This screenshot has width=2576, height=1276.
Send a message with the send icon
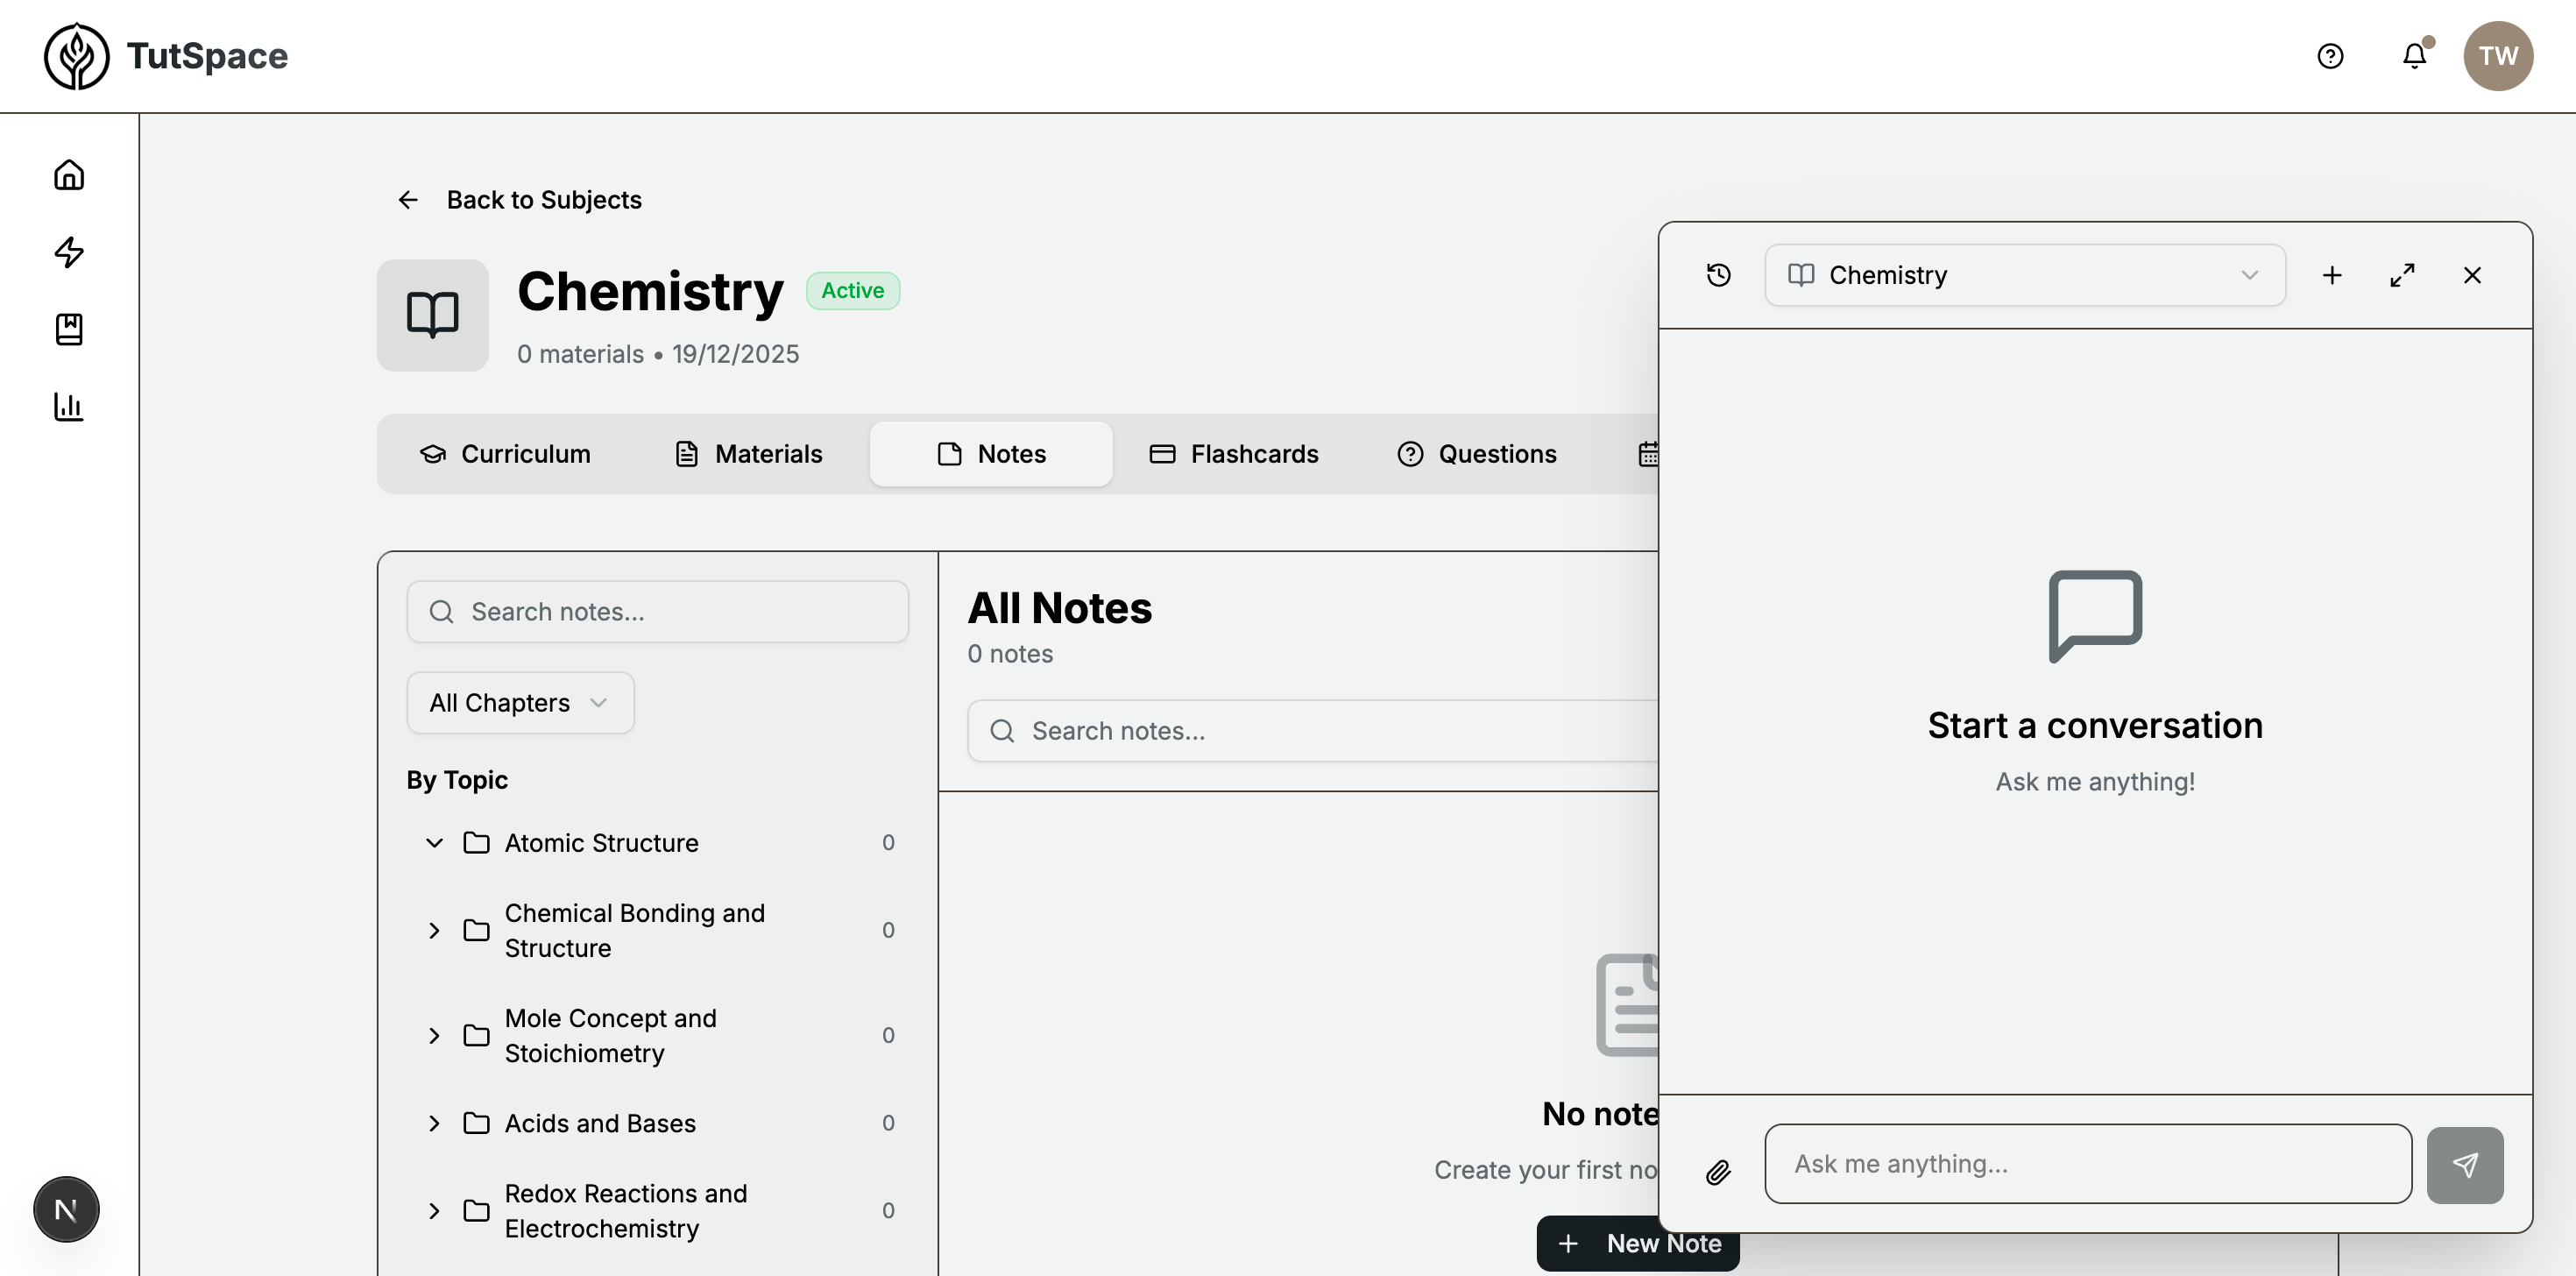tap(2465, 1164)
